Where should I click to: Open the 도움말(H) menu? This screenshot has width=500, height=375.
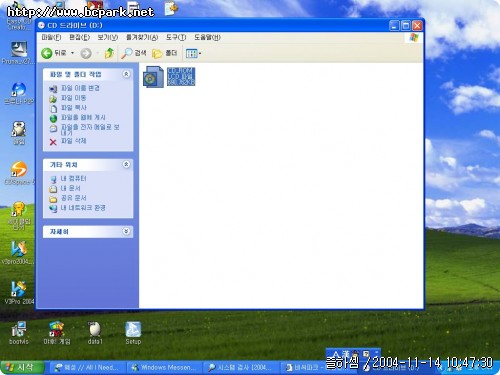pos(207,37)
